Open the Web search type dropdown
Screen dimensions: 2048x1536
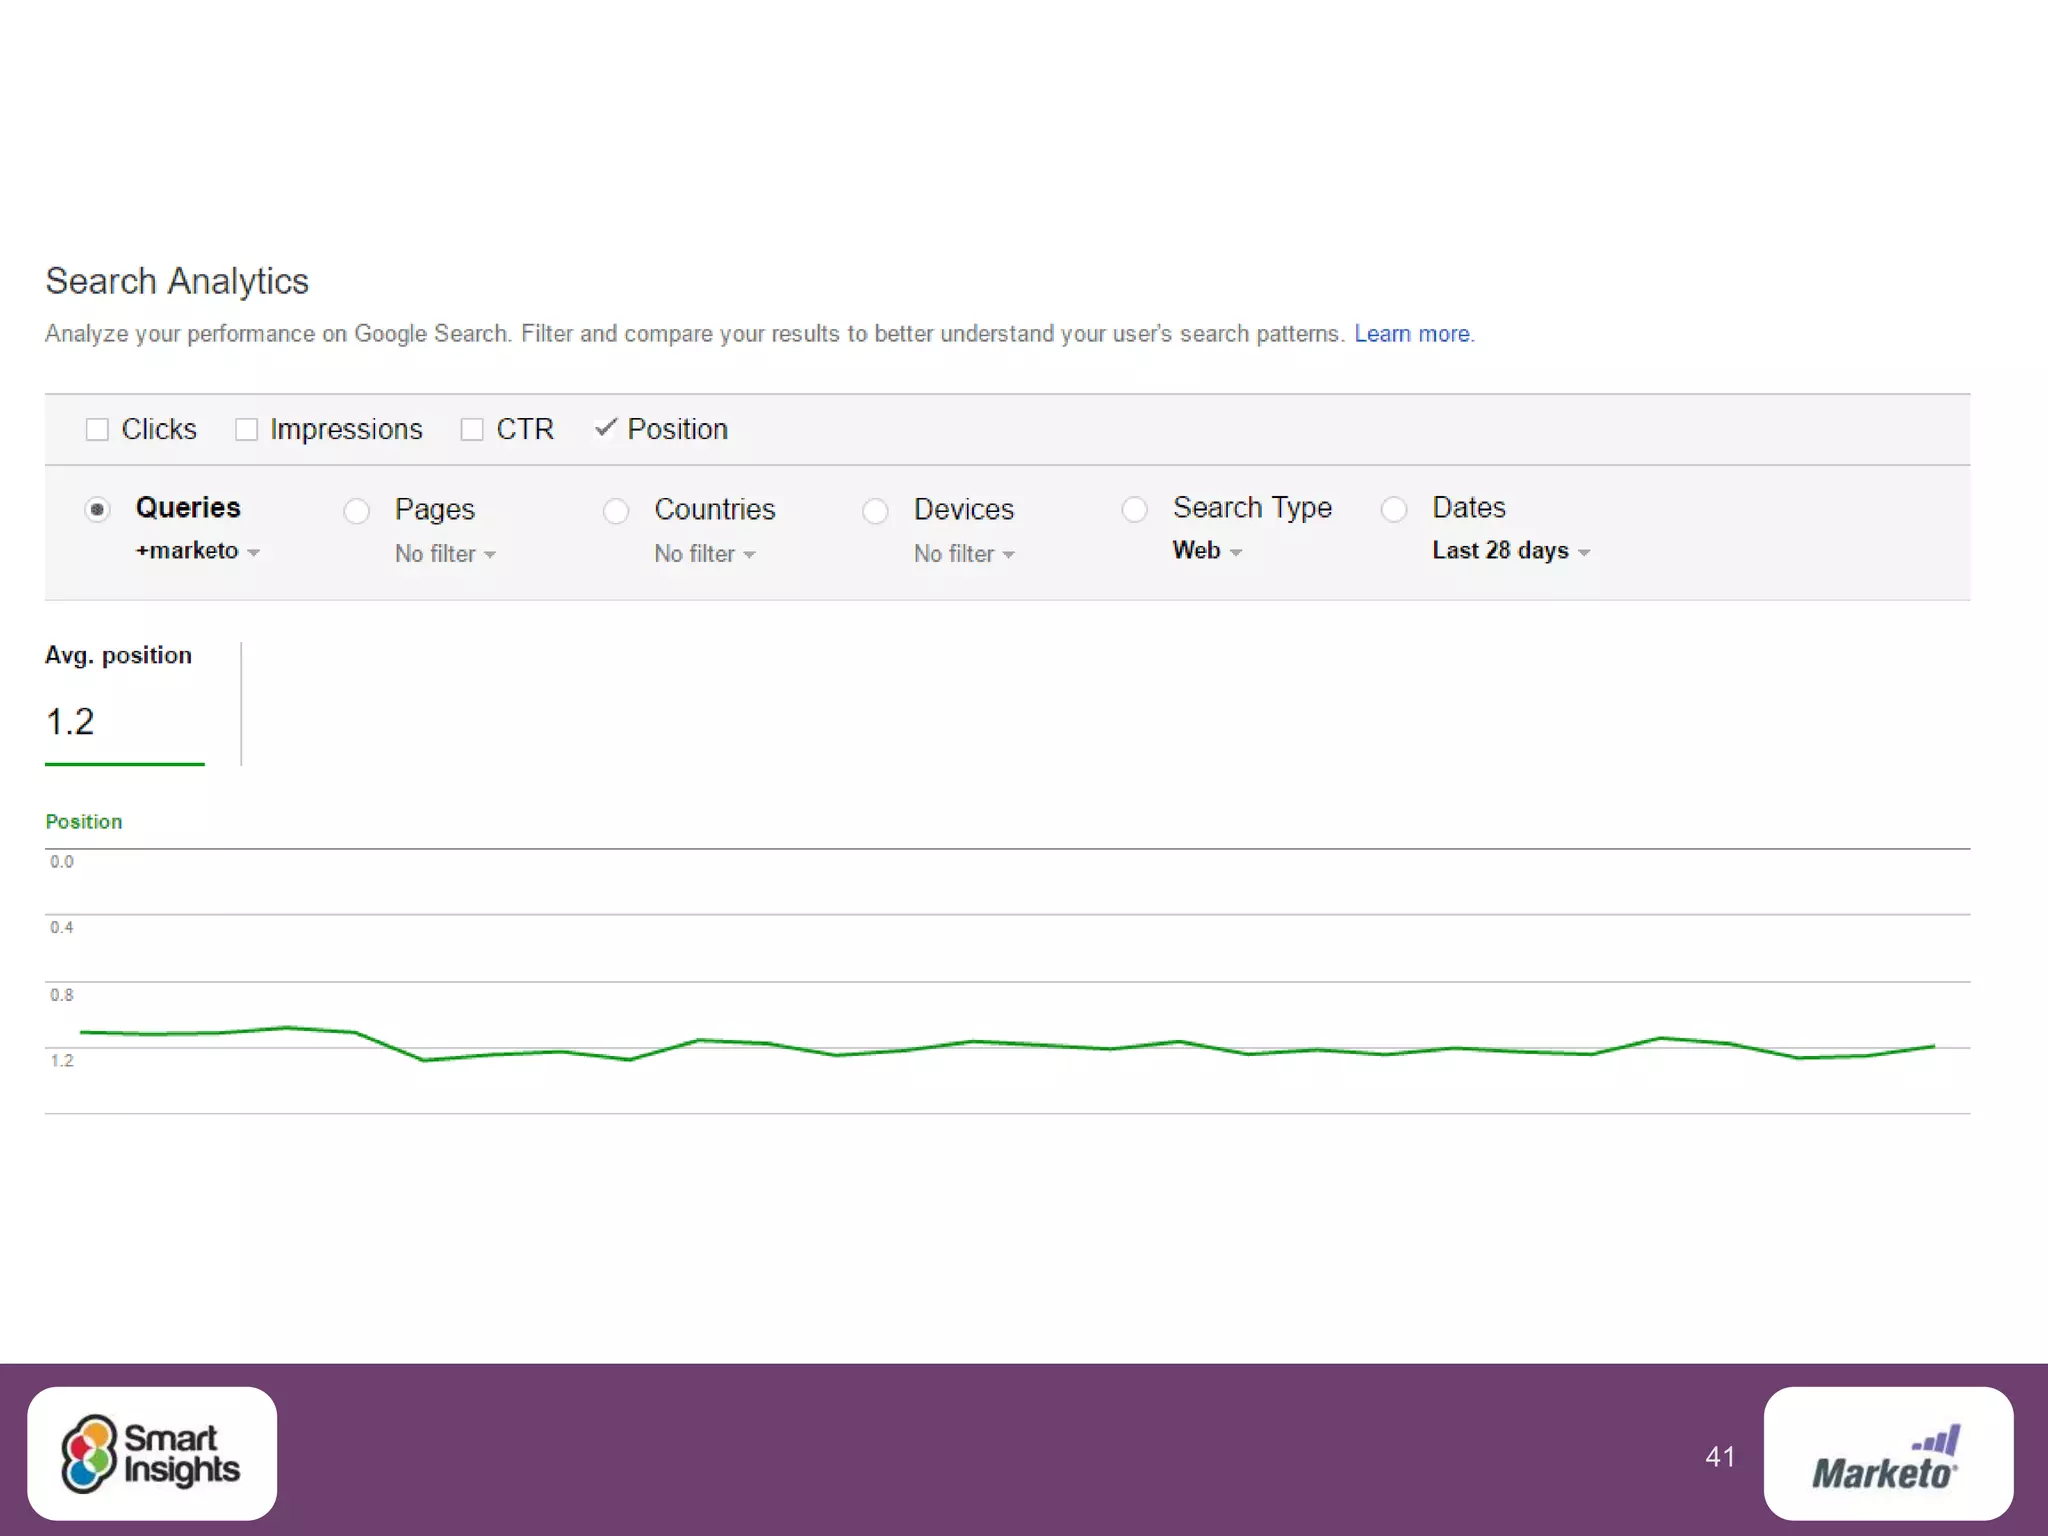tap(1206, 551)
